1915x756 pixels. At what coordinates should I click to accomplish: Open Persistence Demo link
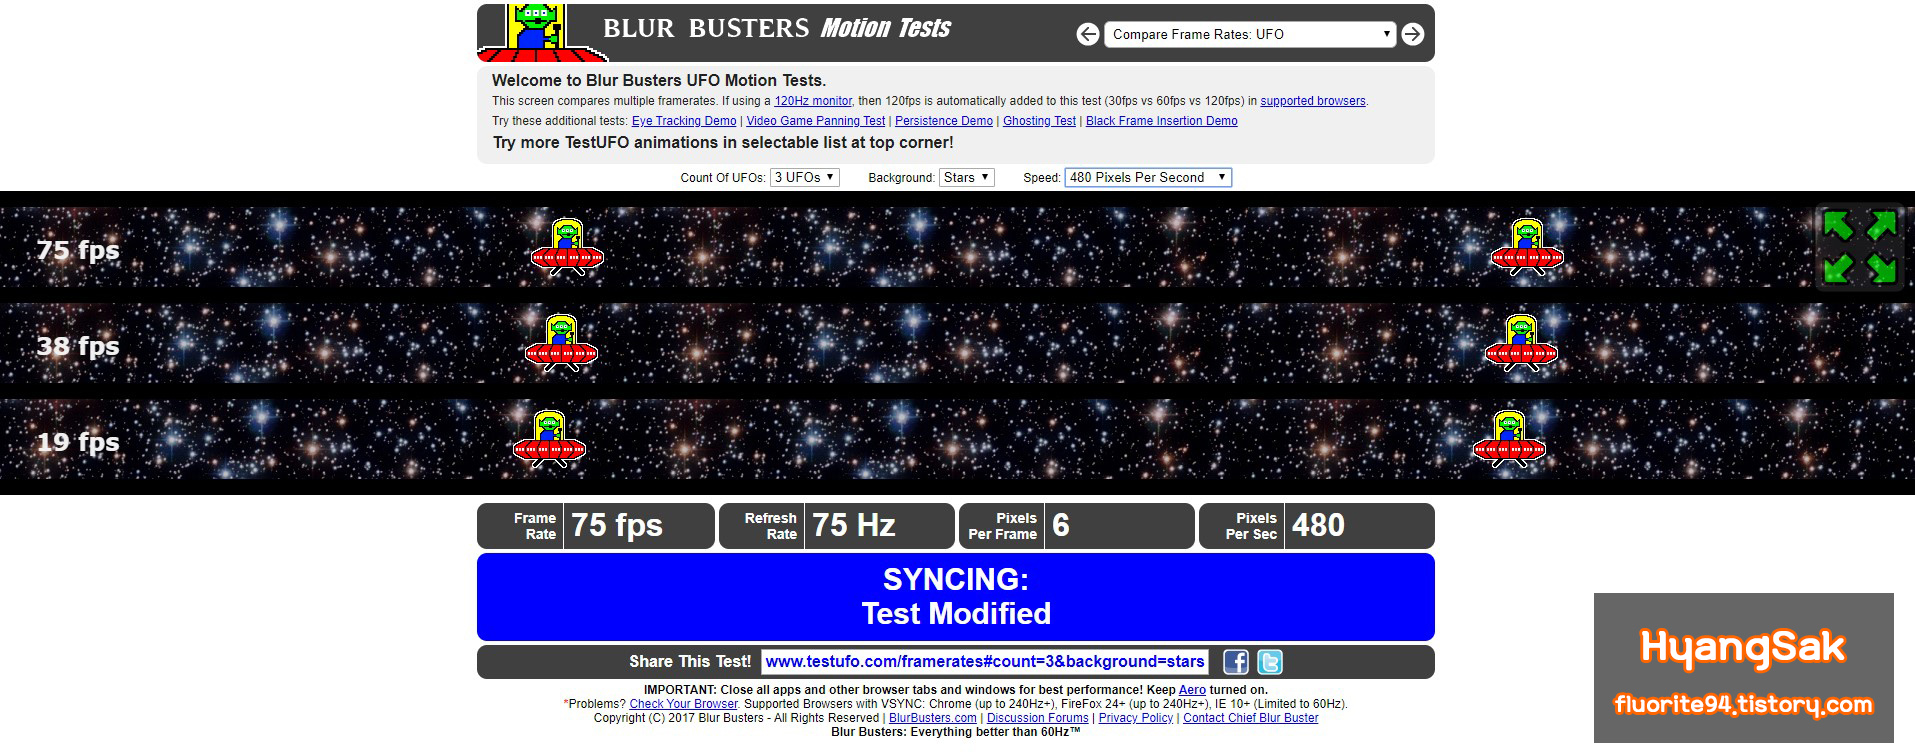[x=944, y=121]
